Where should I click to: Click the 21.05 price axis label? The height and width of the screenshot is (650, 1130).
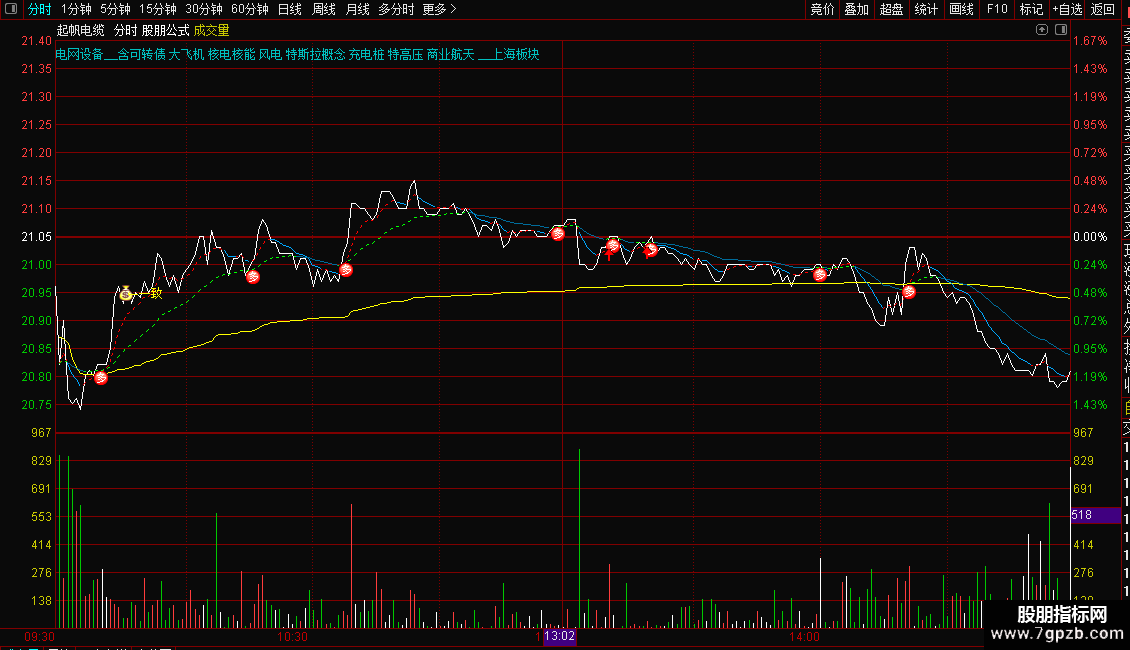[x=37, y=237]
